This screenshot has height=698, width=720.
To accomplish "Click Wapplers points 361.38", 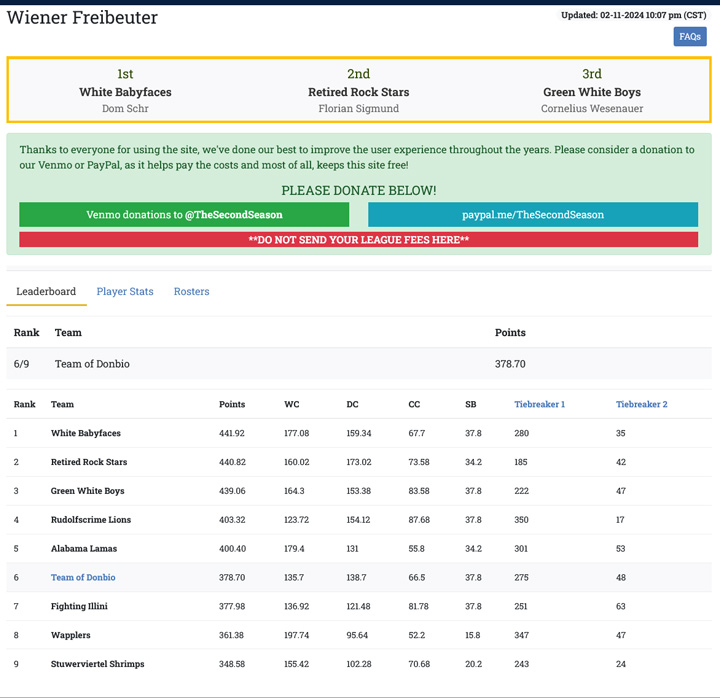I will click(231, 635).
